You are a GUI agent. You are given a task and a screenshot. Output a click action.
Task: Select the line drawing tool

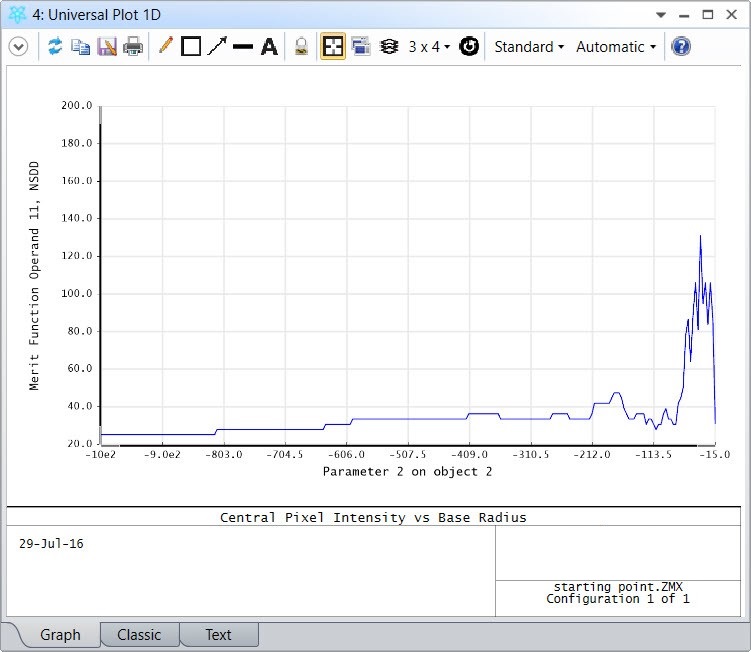(x=243, y=47)
